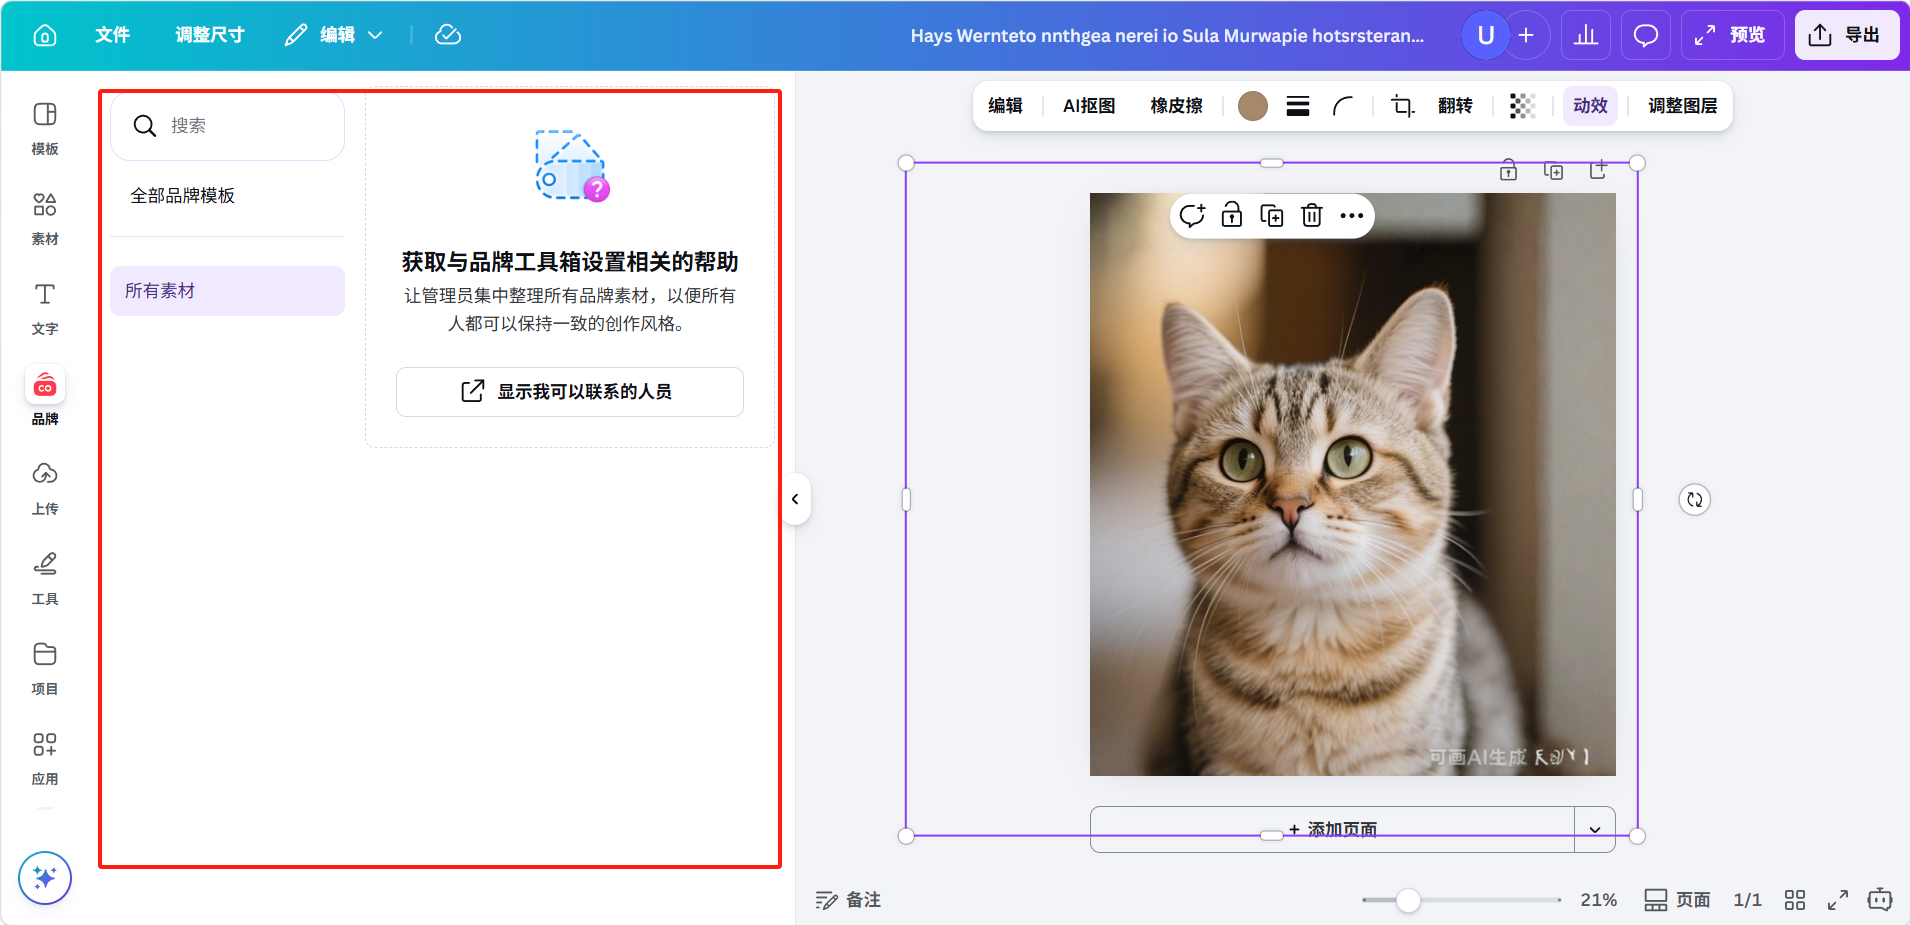Click the 导出 export button

pos(1846,36)
